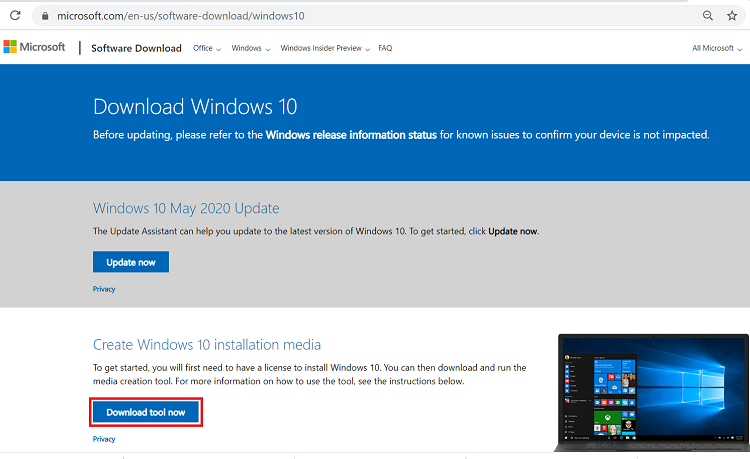Open the Software Download home link
750x459 pixels.
pyautogui.click(x=136, y=48)
